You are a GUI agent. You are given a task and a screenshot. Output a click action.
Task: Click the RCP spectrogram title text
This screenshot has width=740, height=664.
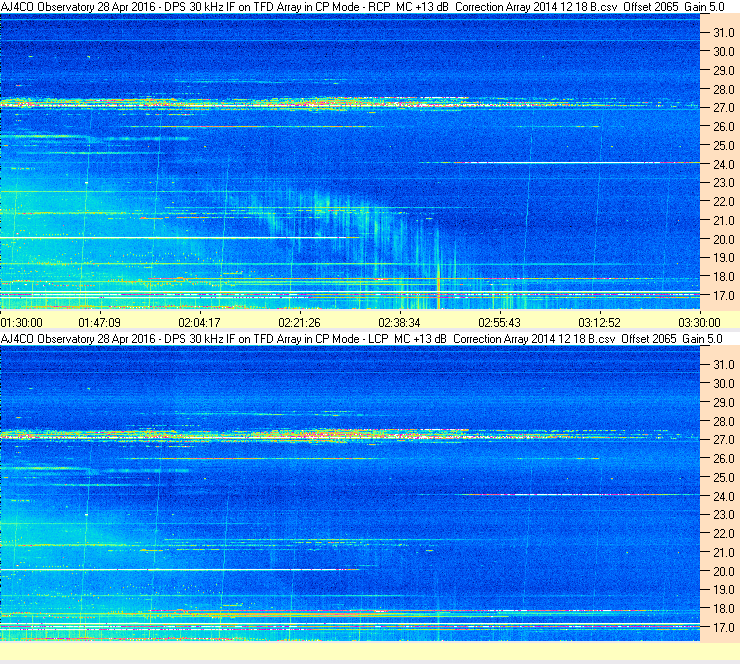click(x=362, y=7)
